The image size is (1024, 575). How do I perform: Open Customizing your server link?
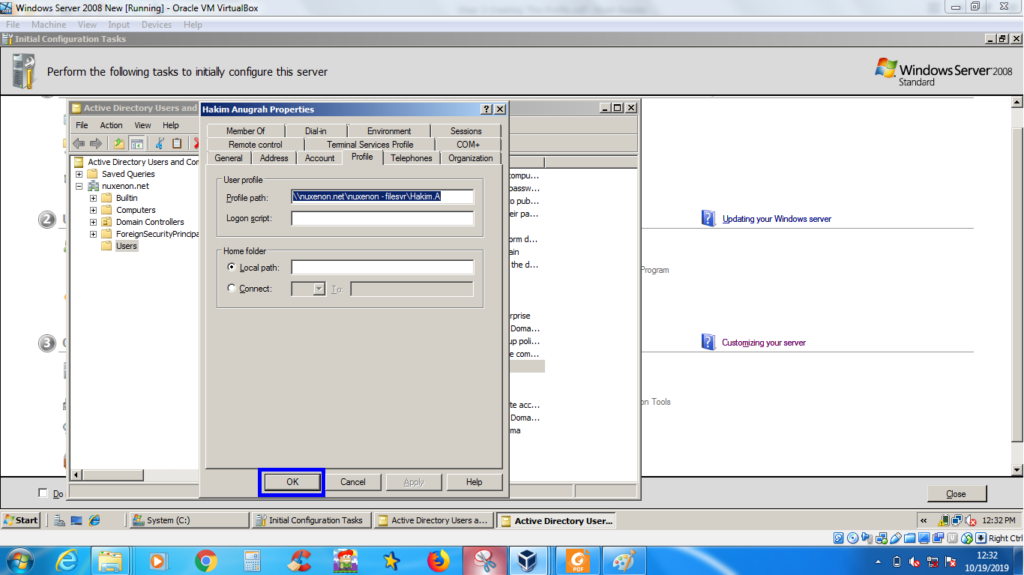coord(763,342)
